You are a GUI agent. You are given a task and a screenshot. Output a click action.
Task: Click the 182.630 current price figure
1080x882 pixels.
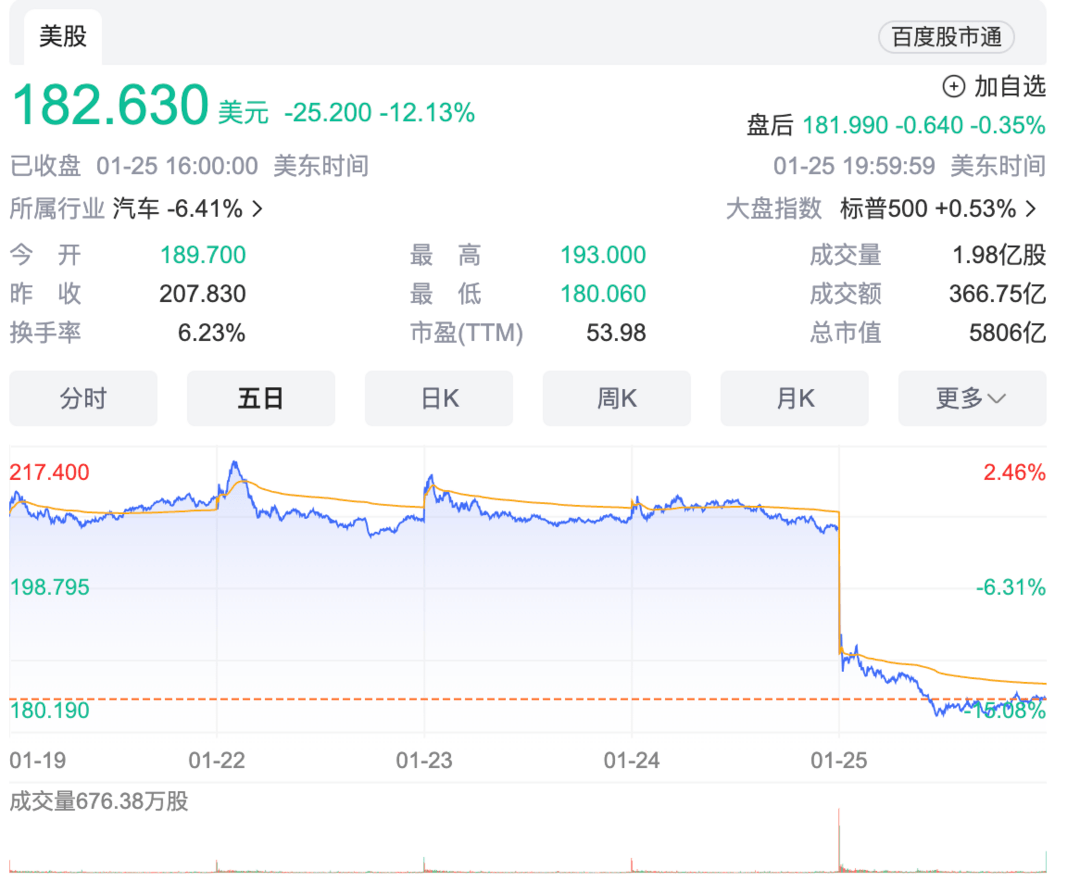[x=110, y=105]
